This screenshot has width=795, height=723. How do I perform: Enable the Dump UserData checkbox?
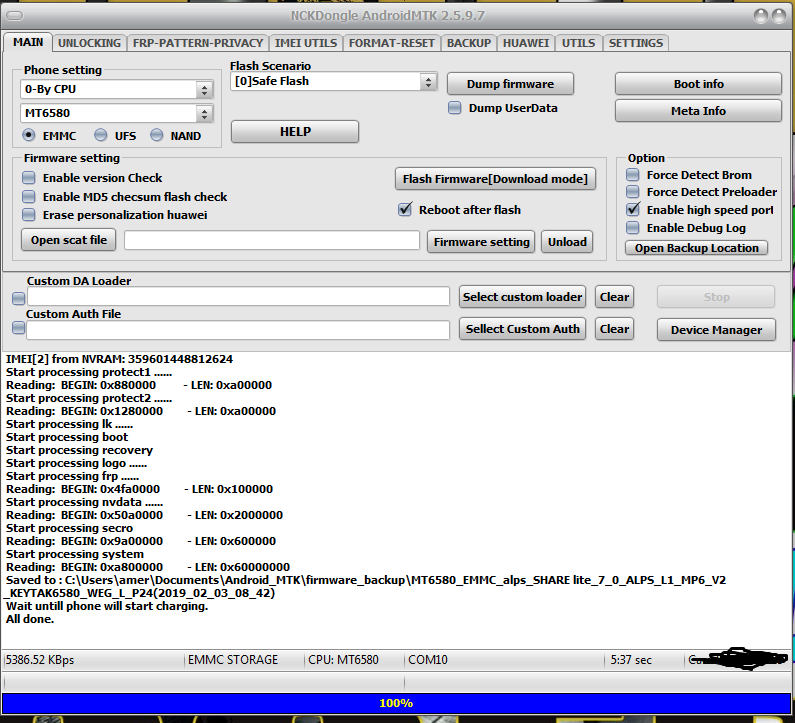point(455,108)
